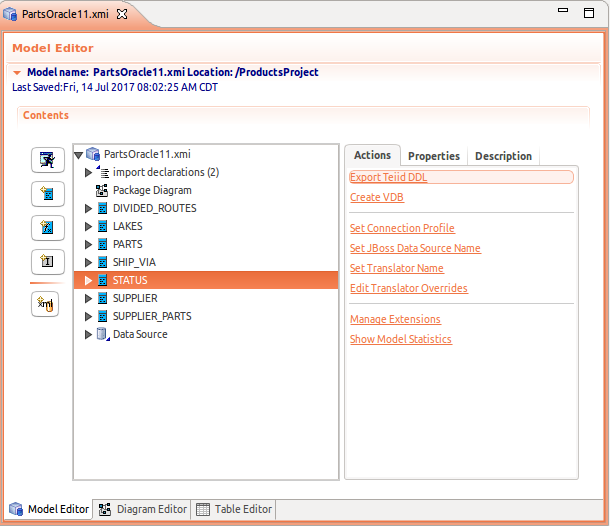This screenshot has width=610, height=526.
Task: Click the PARTS table icon
Action: [x=102, y=244]
